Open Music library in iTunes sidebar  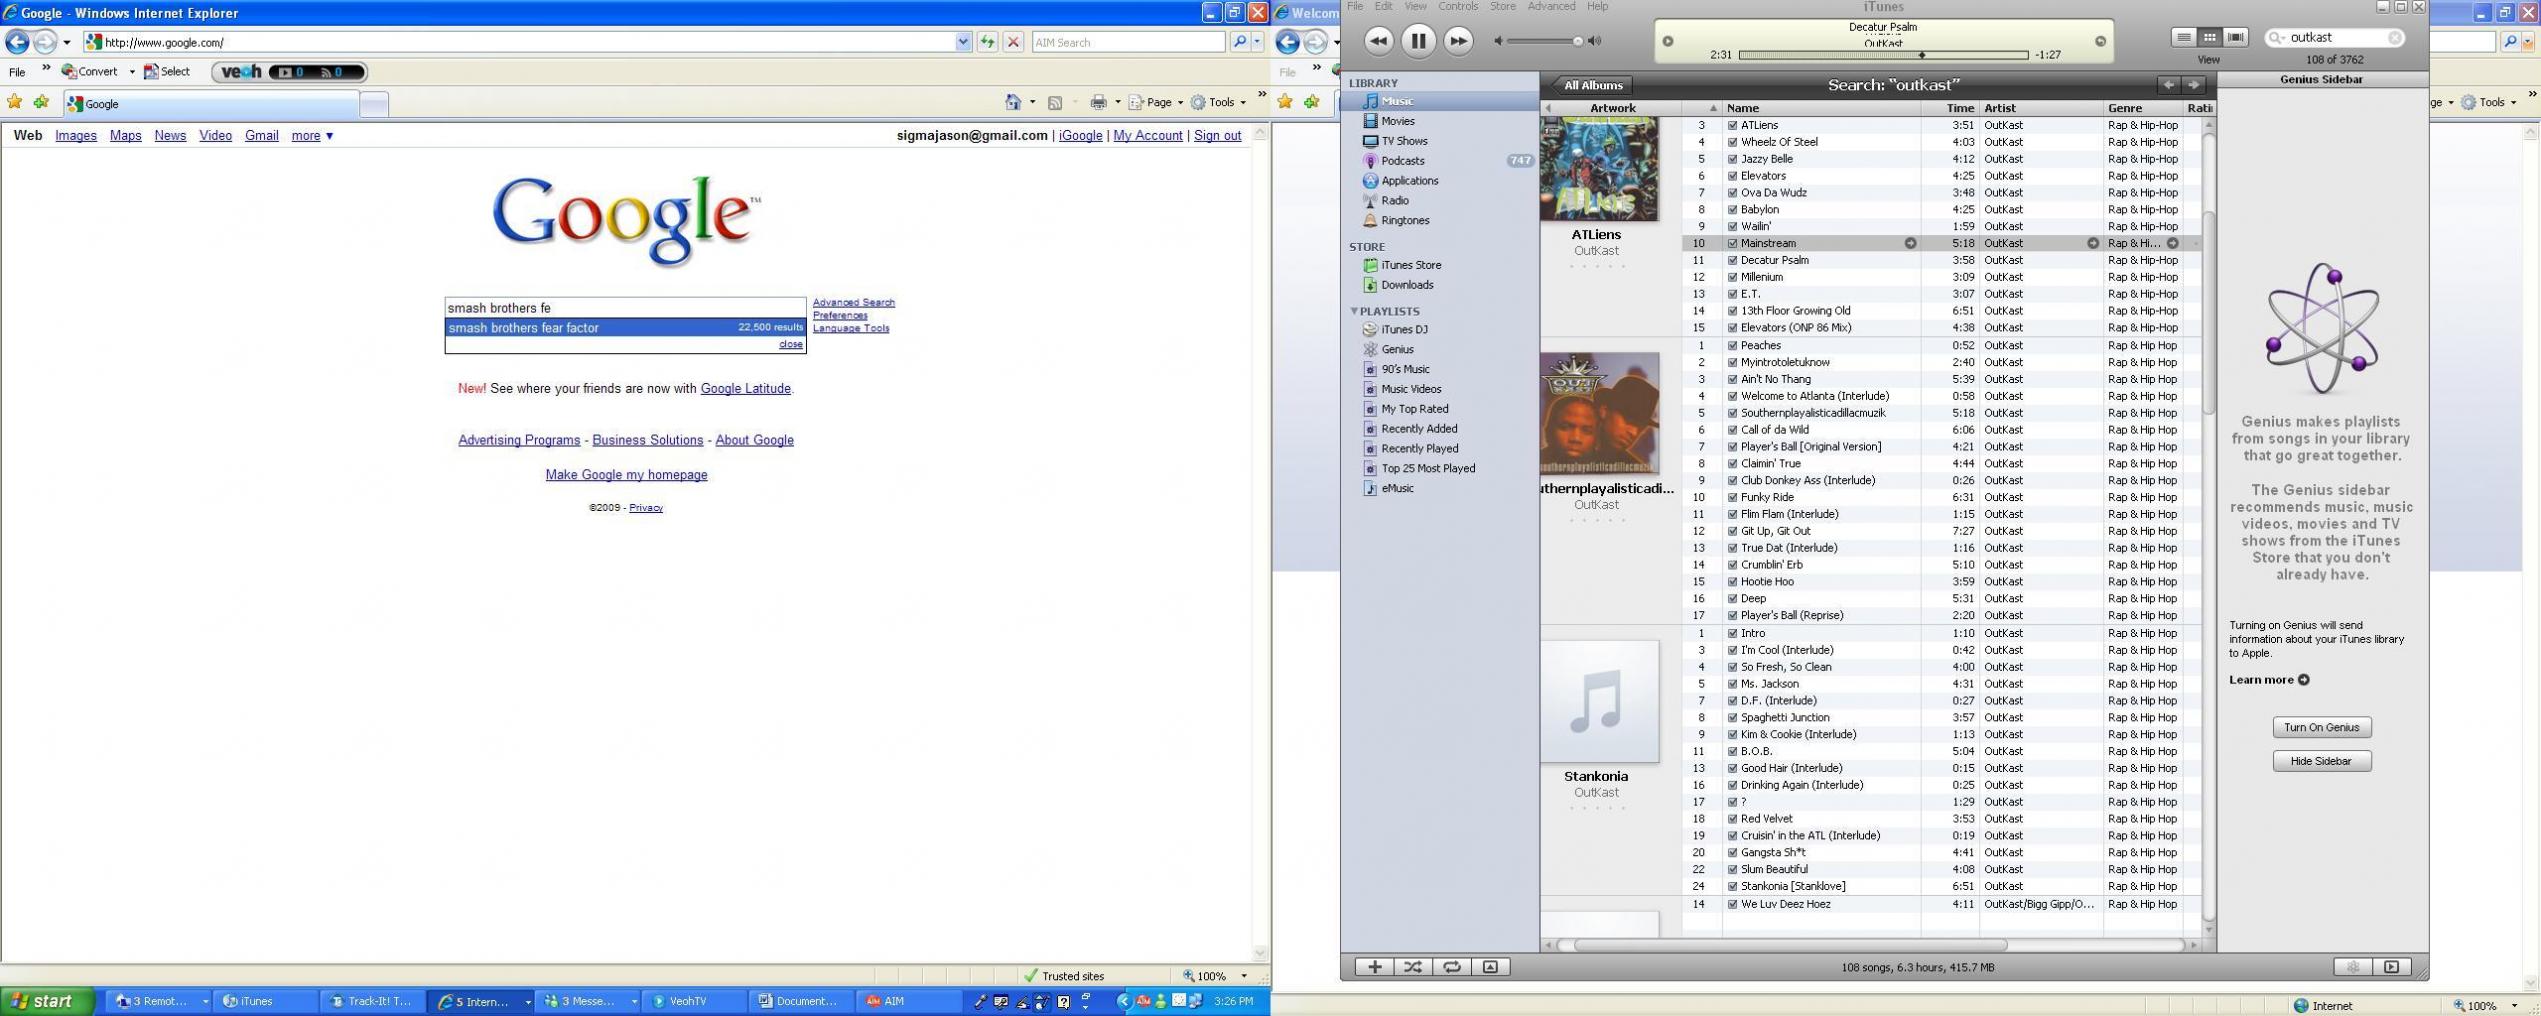tap(1396, 101)
